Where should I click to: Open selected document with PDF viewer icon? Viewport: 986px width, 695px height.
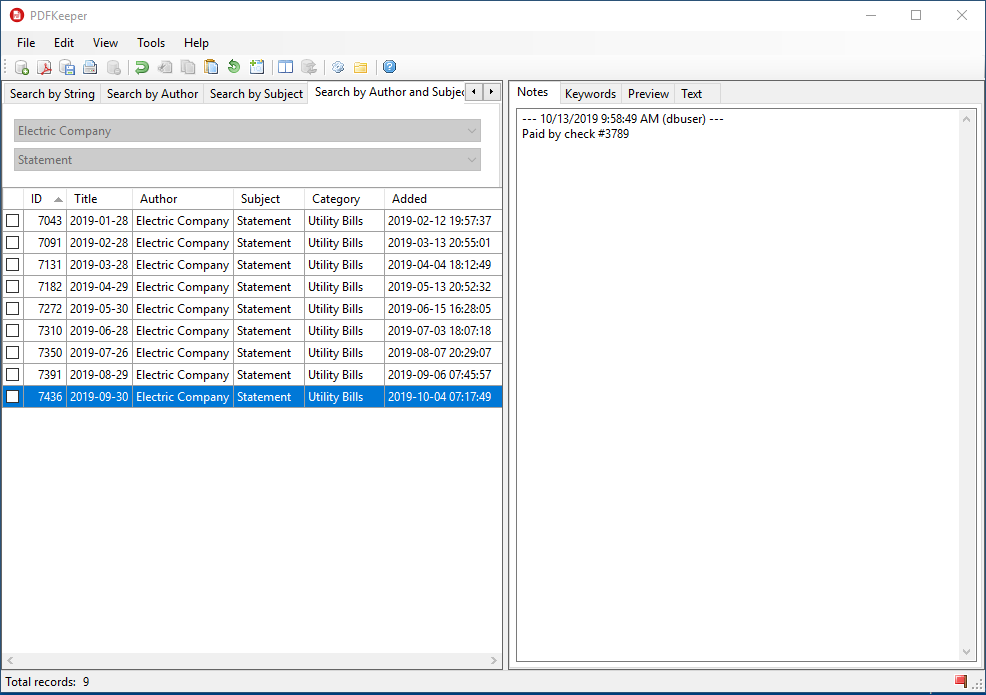coord(45,67)
